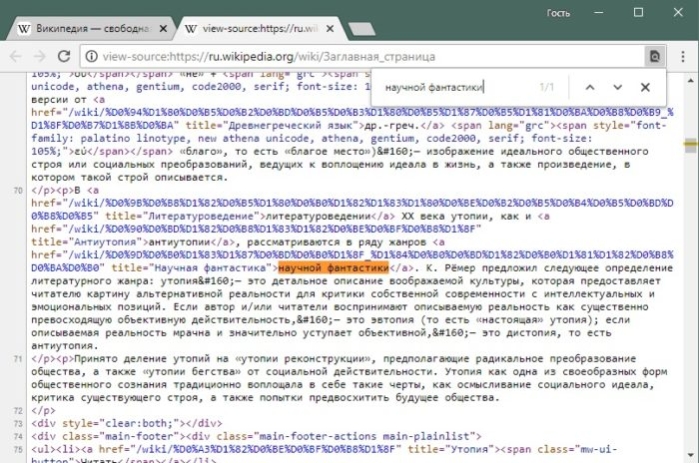Close the Википедия tab
699x463 pixels.
pyautogui.click(x=163, y=29)
